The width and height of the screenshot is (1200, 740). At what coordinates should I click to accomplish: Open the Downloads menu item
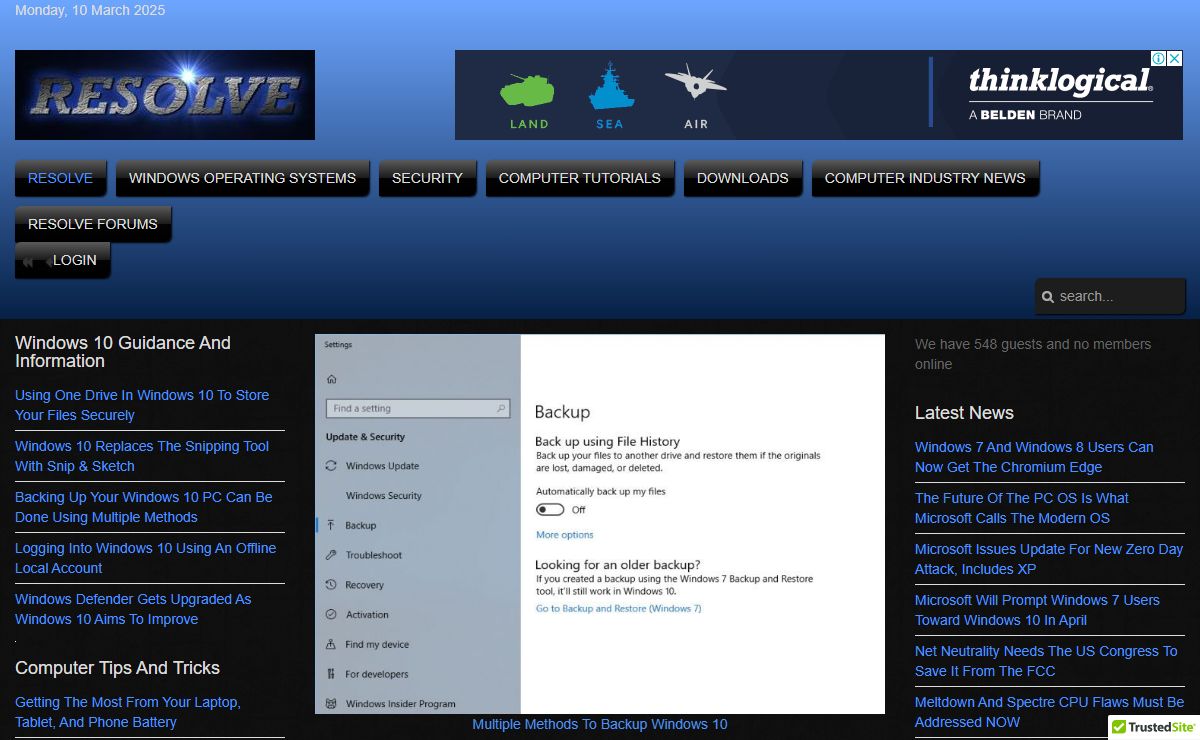742,178
